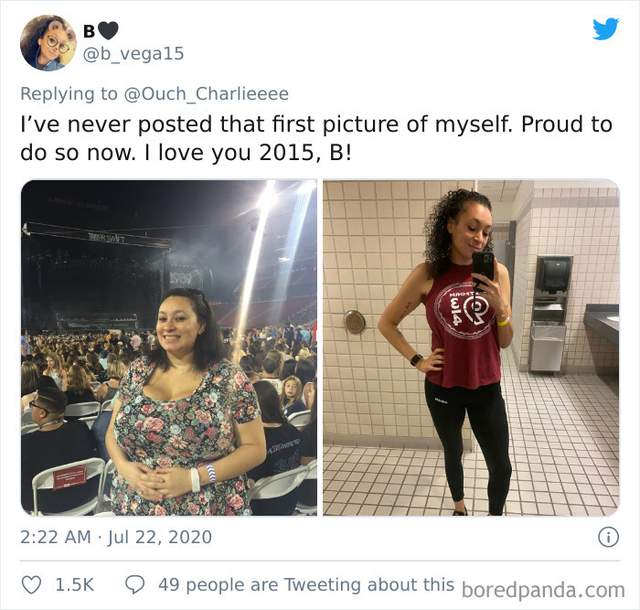Click the display name B
This screenshot has width=640, height=610.
point(87,31)
